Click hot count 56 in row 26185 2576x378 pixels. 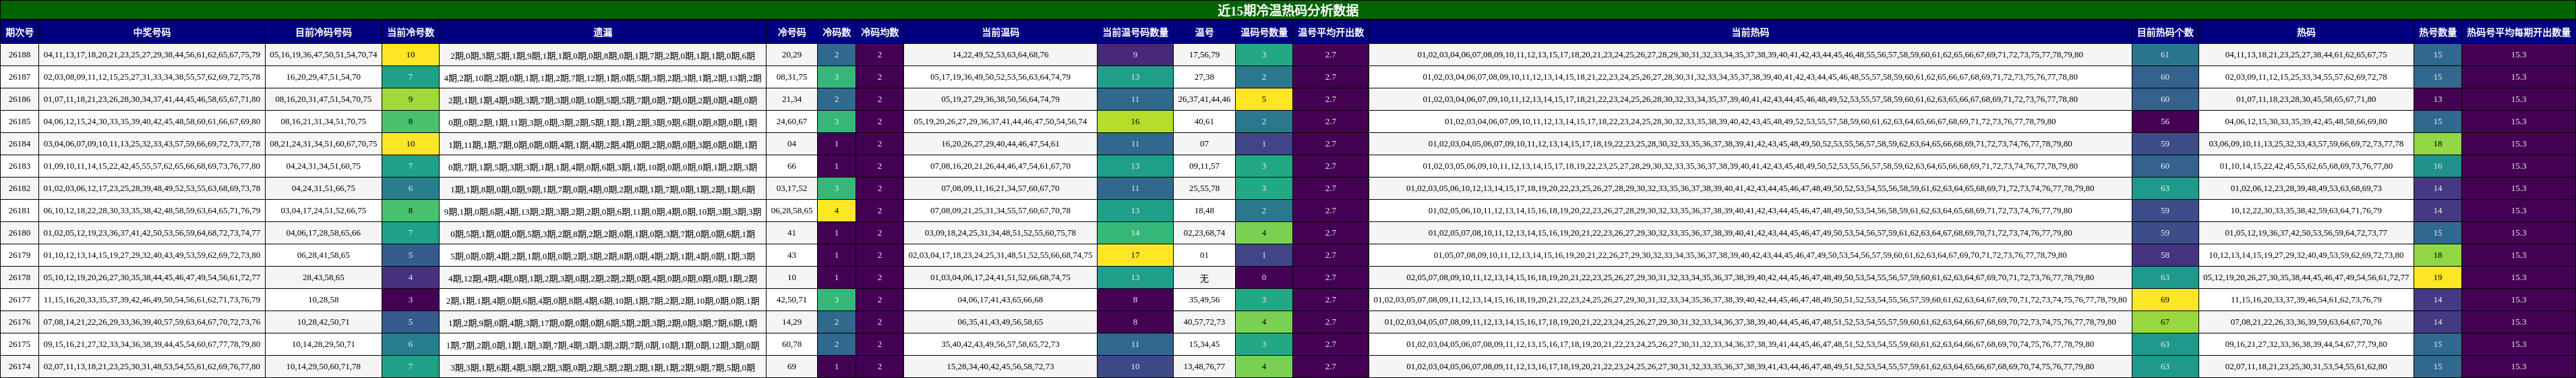(x=2165, y=121)
